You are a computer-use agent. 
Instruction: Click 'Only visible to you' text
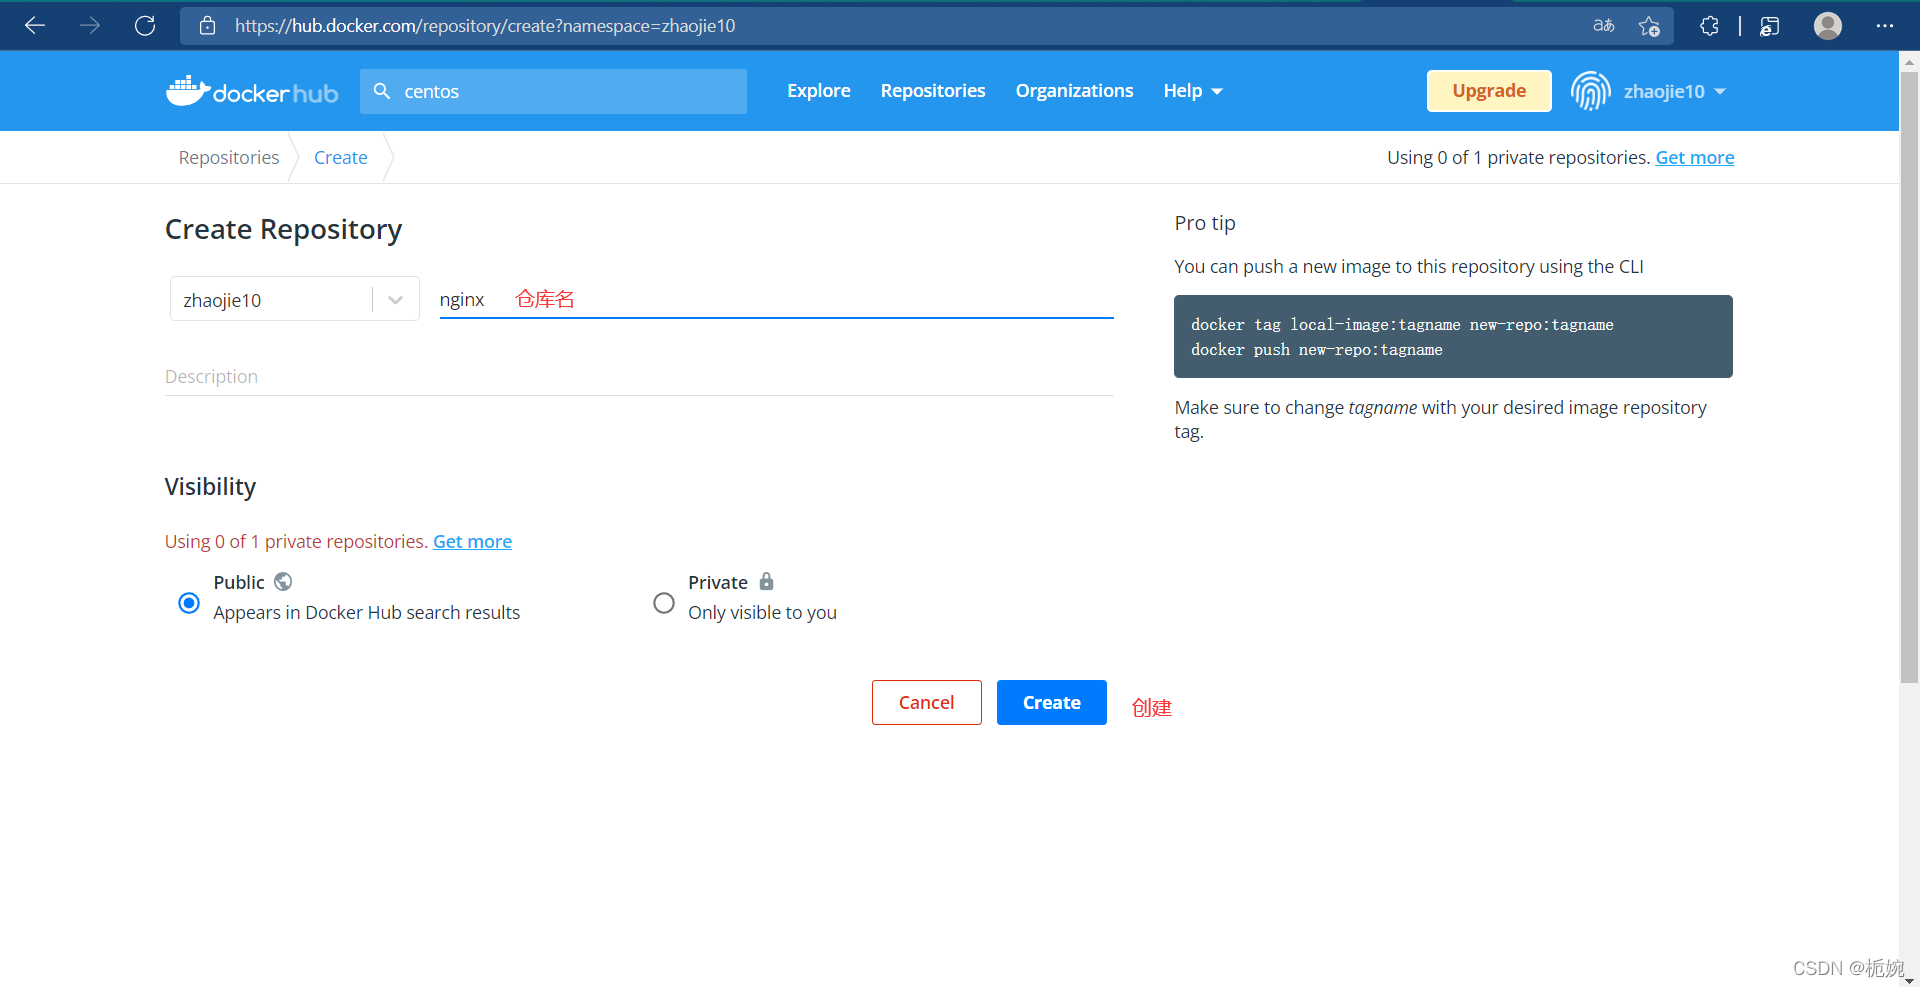pyautogui.click(x=762, y=612)
